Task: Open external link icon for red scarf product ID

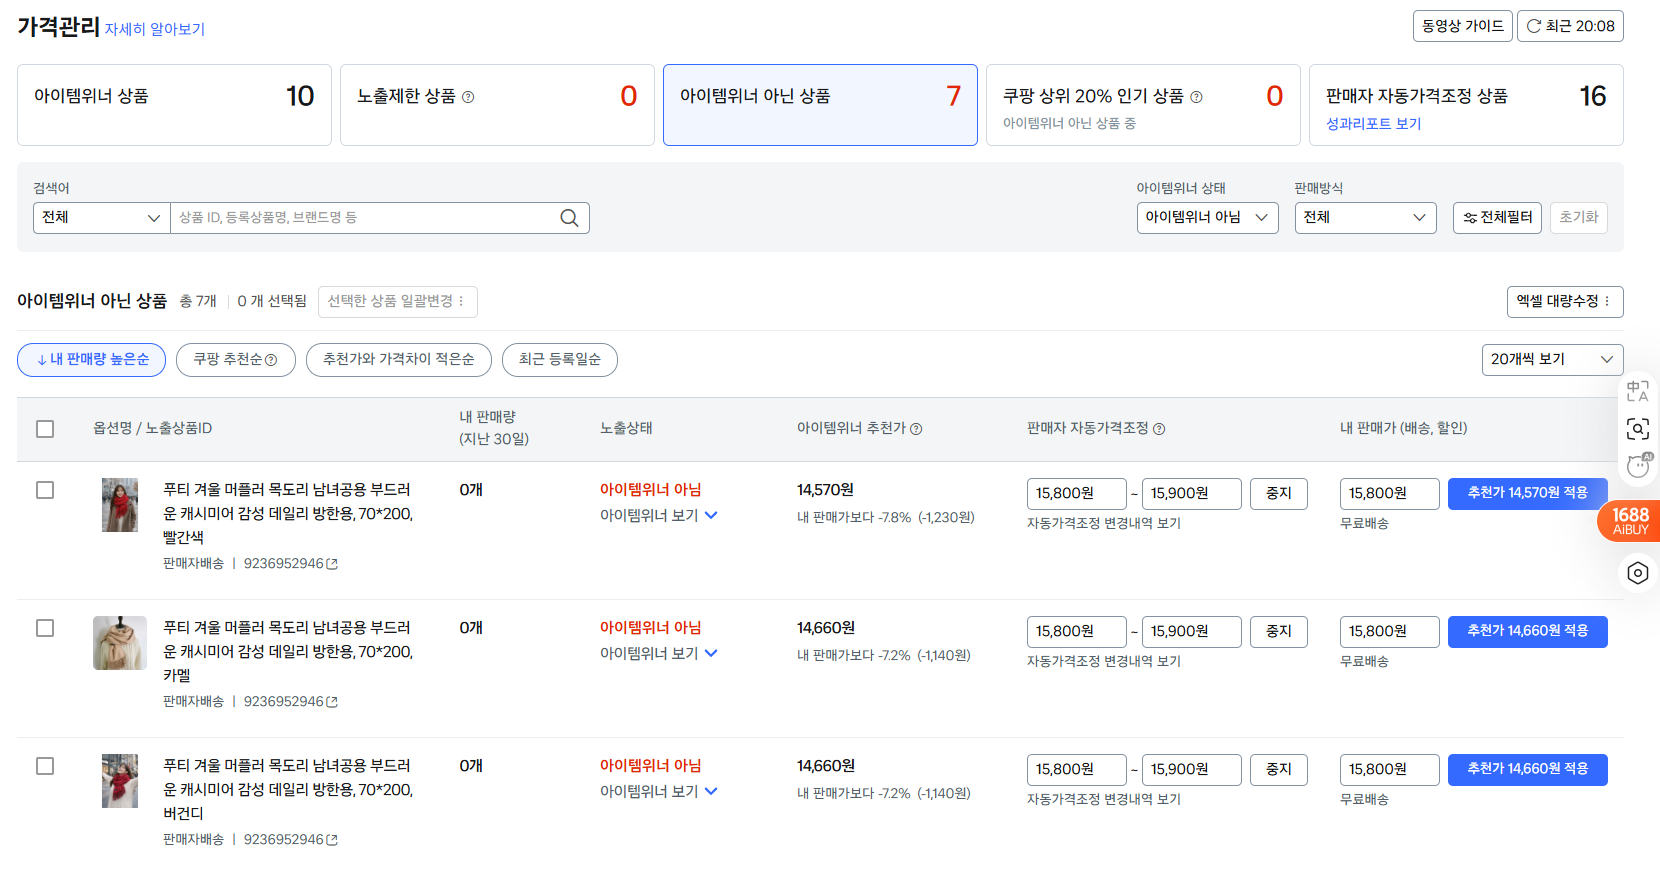Action: click(332, 564)
